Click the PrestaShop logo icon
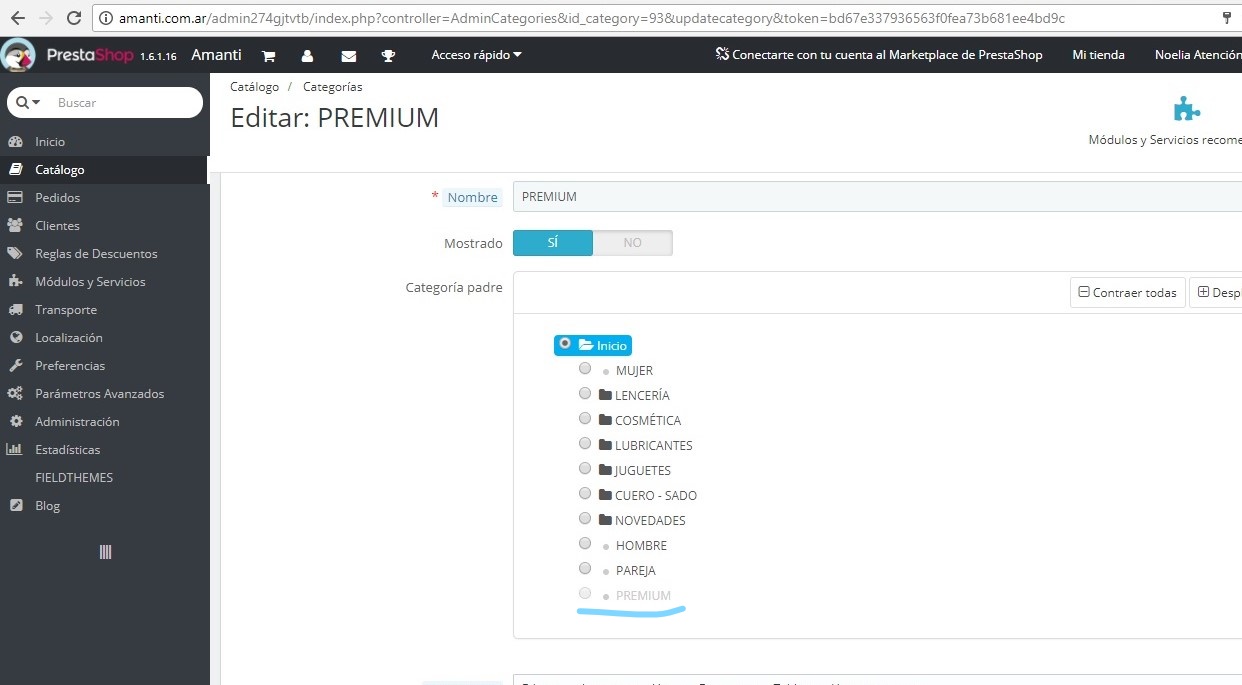The height and width of the screenshot is (685, 1242). [18, 54]
